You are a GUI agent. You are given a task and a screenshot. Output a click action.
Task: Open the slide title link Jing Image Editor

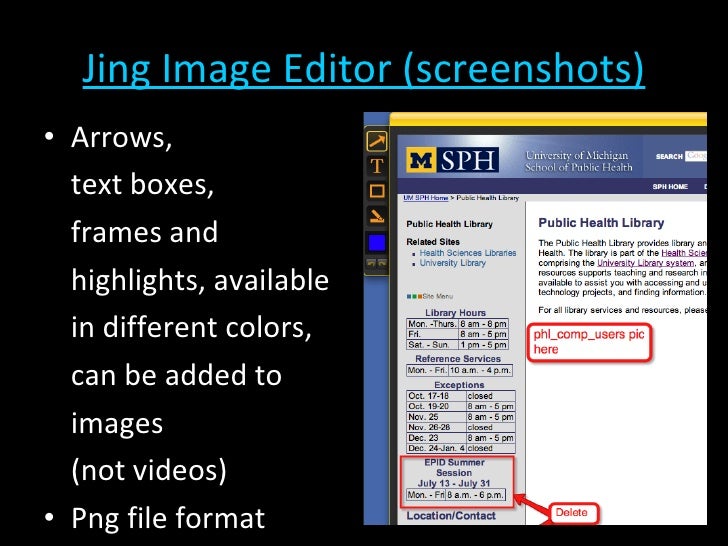pos(364,69)
